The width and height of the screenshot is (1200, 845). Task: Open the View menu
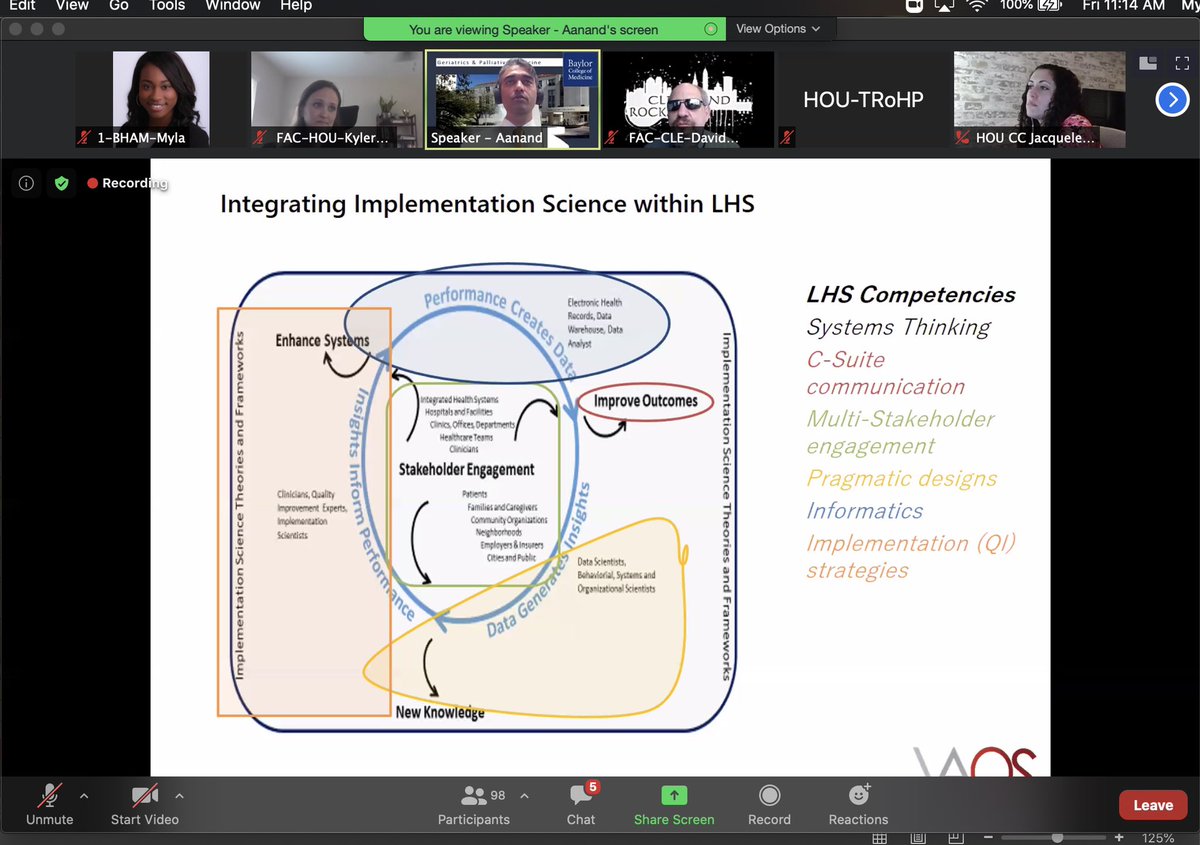point(72,5)
